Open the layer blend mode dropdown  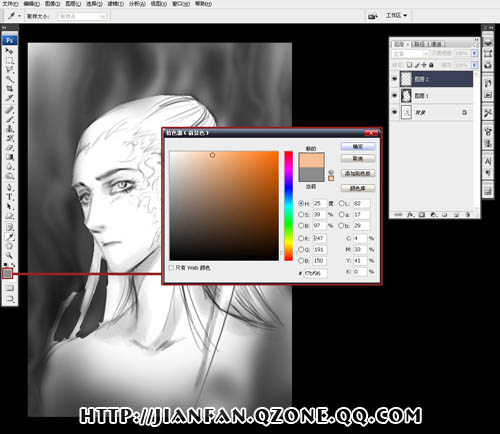pos(411,54)
